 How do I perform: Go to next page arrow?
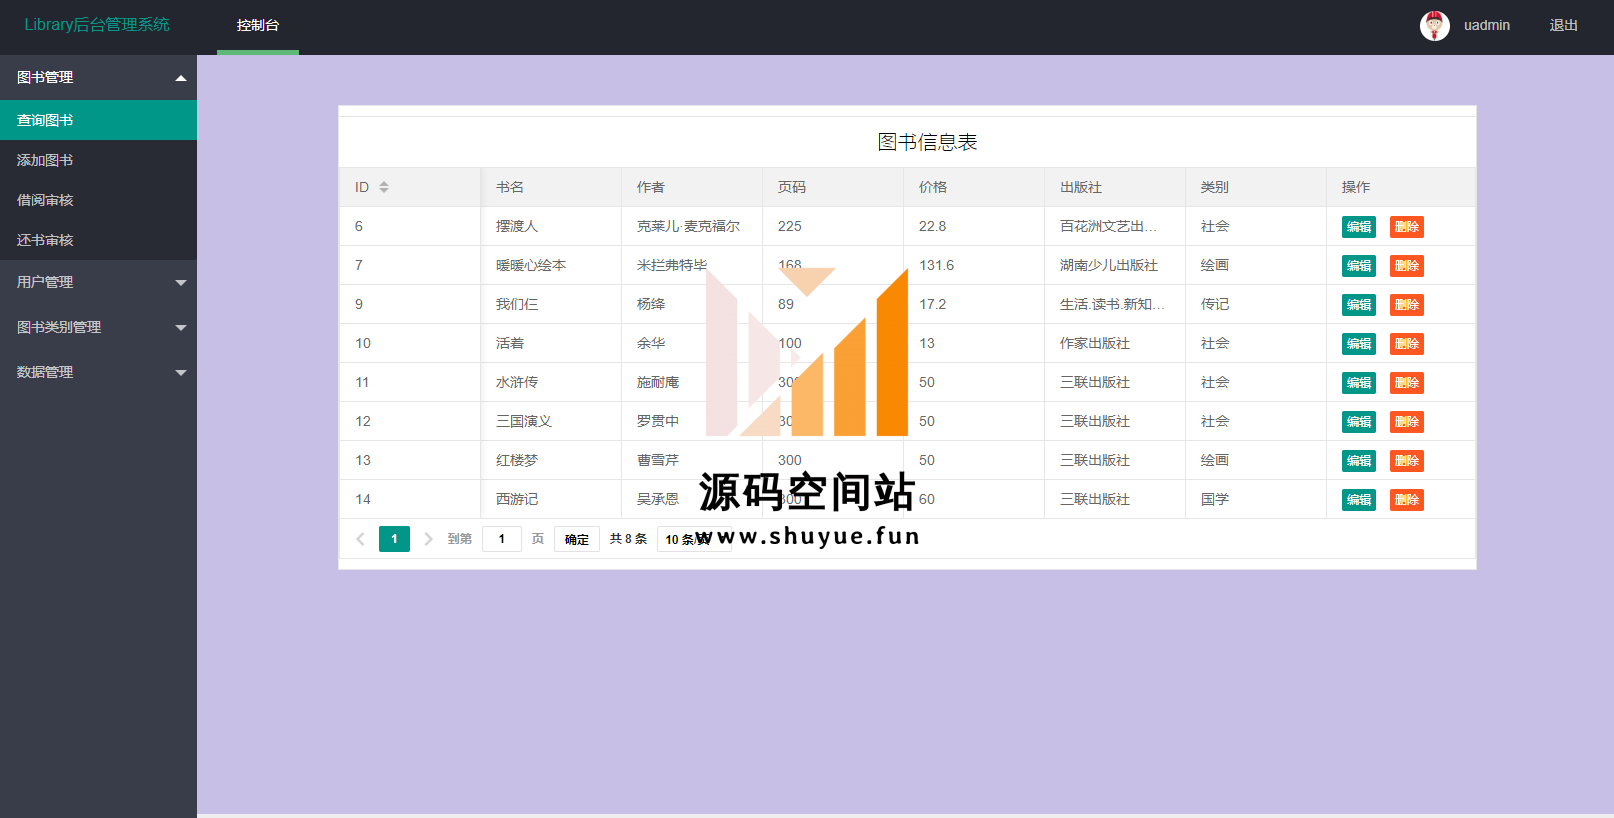pyautogui.click(x=428, y=539)
